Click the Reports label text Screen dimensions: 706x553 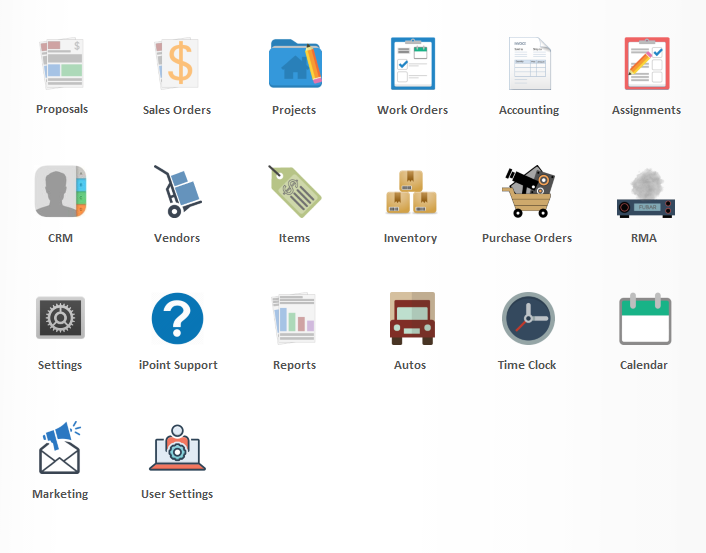294,365
